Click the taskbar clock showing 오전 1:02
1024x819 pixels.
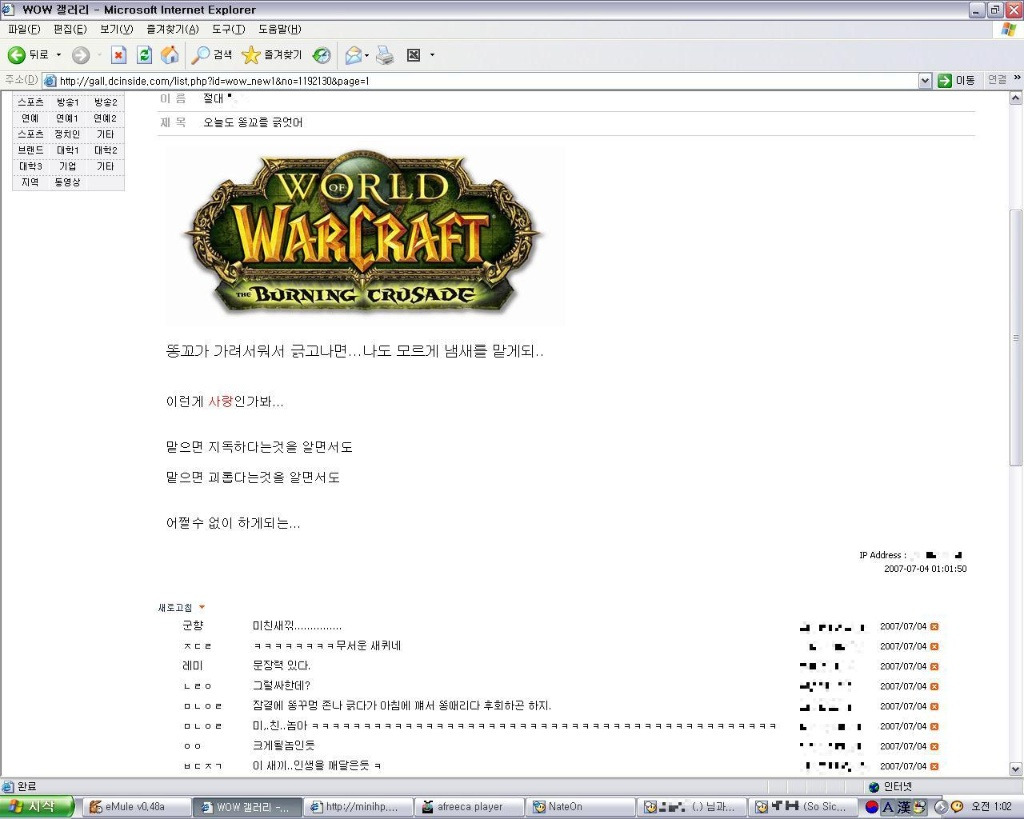point(992,807)
